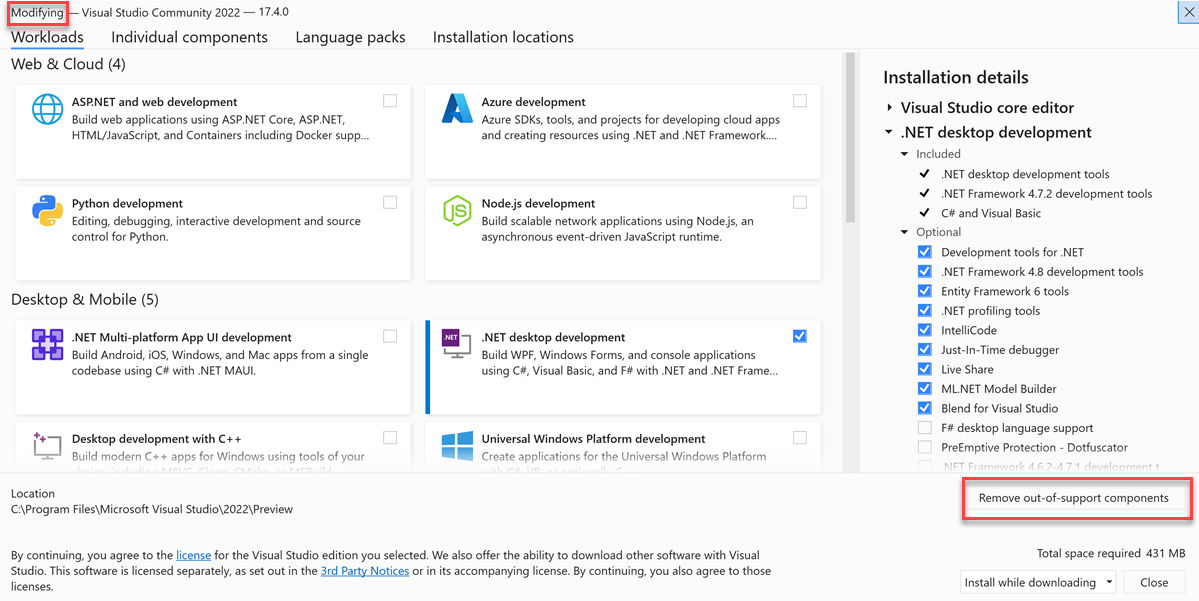The width and height of the screenshot is (1199, 601).
Task: Click the Node.js development icon
Action: click(457, 211)
